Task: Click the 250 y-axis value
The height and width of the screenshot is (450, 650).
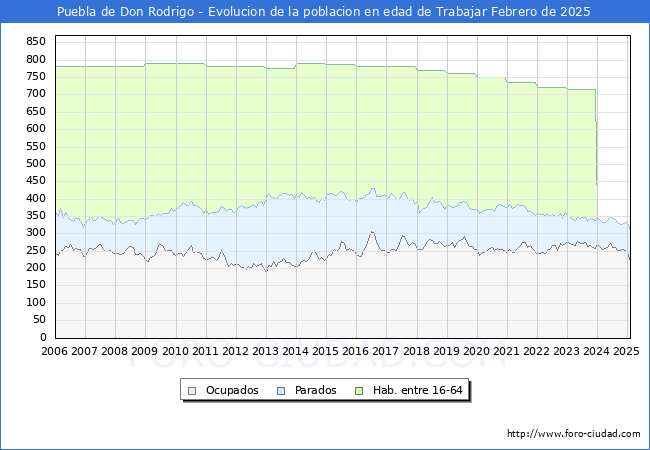Action: pos(36,250)
